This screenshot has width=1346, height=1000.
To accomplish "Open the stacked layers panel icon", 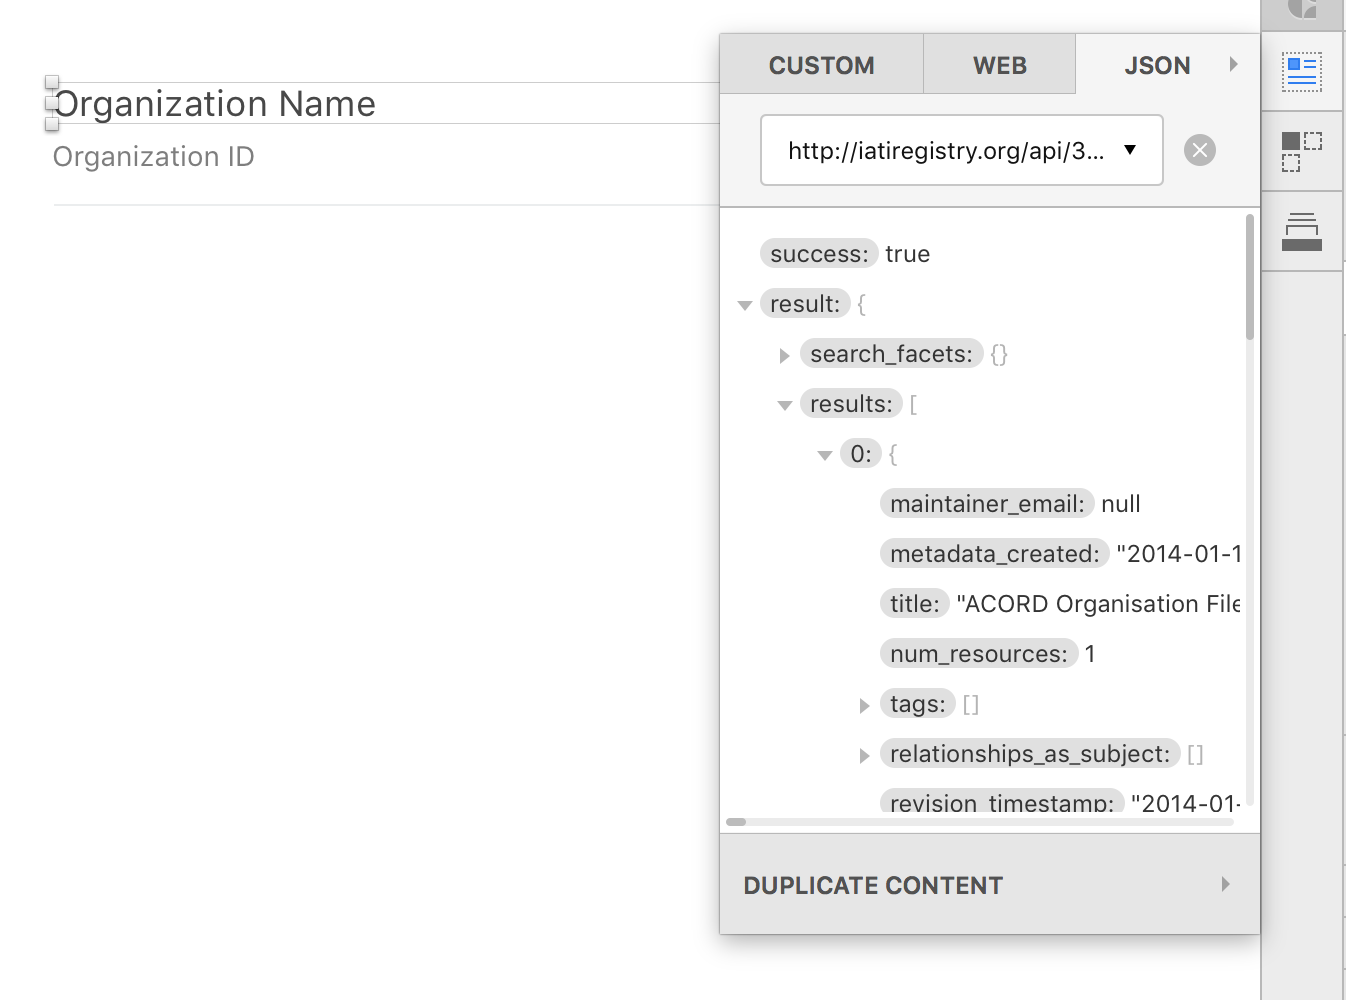I will pyautogui.click(x=1302, y=232).
